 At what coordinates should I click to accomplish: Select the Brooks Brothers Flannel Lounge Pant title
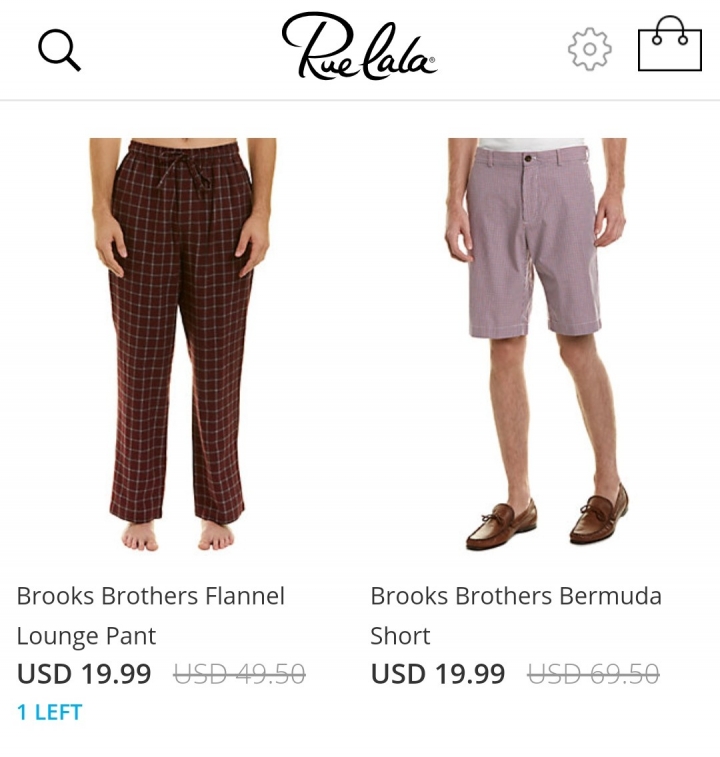pyautogui.click(x=151, y=616)
